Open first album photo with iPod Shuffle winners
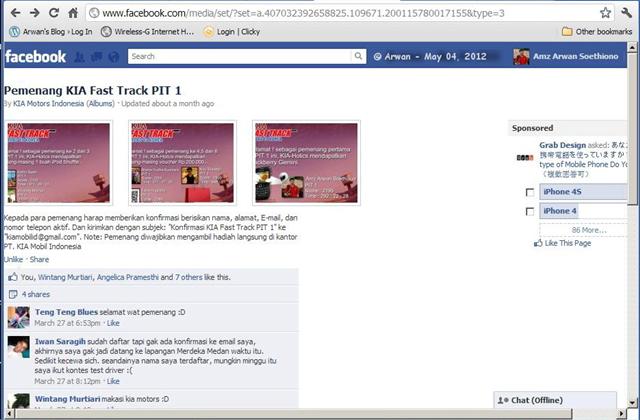The height and width of the screenshot is (420, 640). pos(58,163)
